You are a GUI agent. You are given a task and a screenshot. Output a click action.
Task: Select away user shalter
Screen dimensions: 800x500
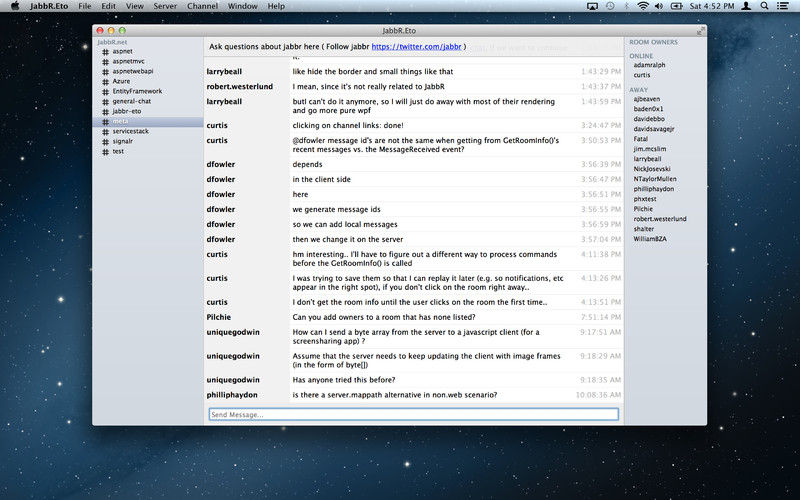tap(643, 229)
